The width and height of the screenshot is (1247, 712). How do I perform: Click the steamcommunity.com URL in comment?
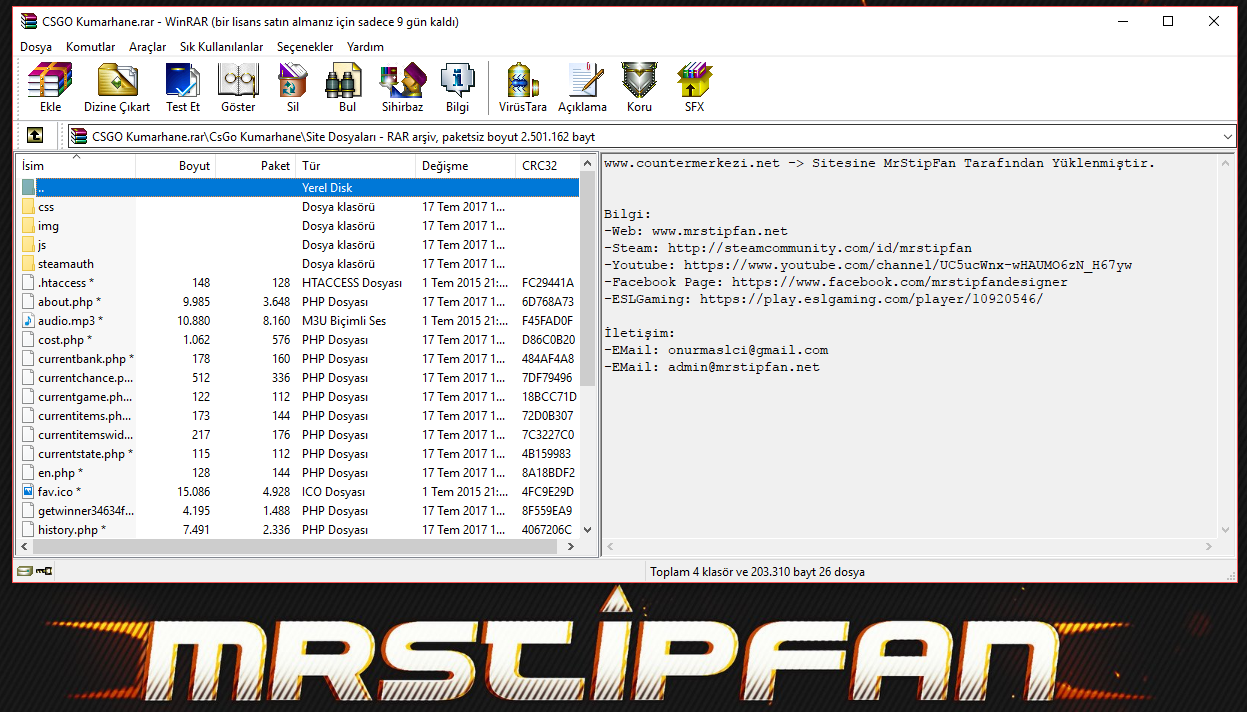point(820,248)
